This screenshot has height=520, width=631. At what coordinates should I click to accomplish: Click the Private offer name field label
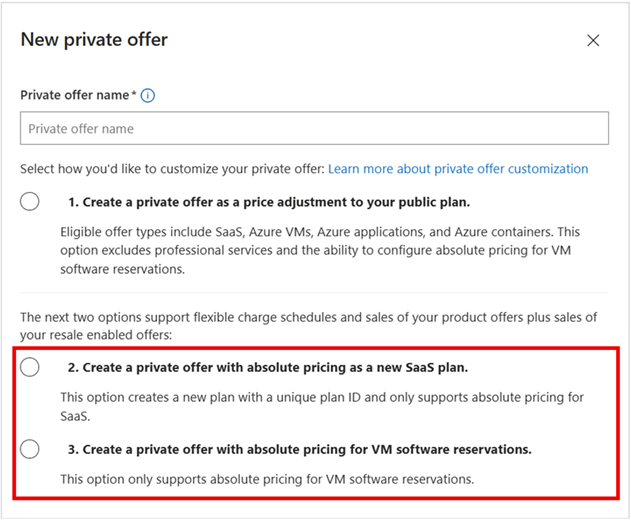[74, 96]
